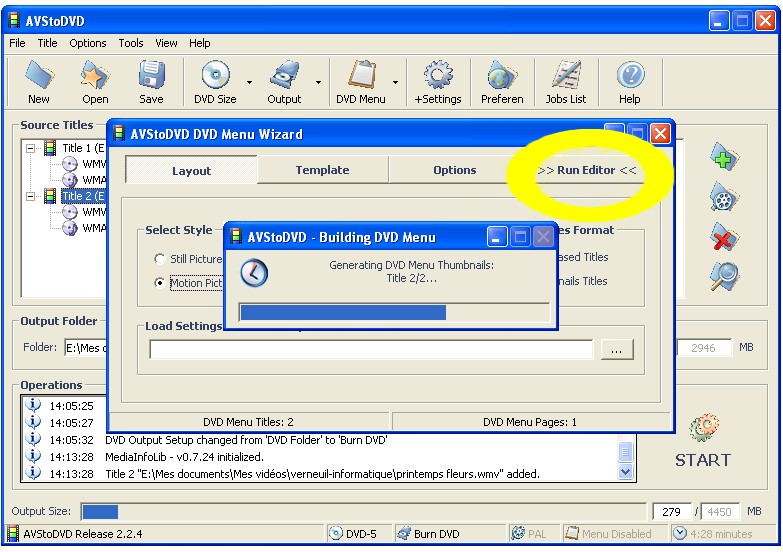Click the Run Editor button
This screenshot has width=783, height=552.
click(586, 170)
